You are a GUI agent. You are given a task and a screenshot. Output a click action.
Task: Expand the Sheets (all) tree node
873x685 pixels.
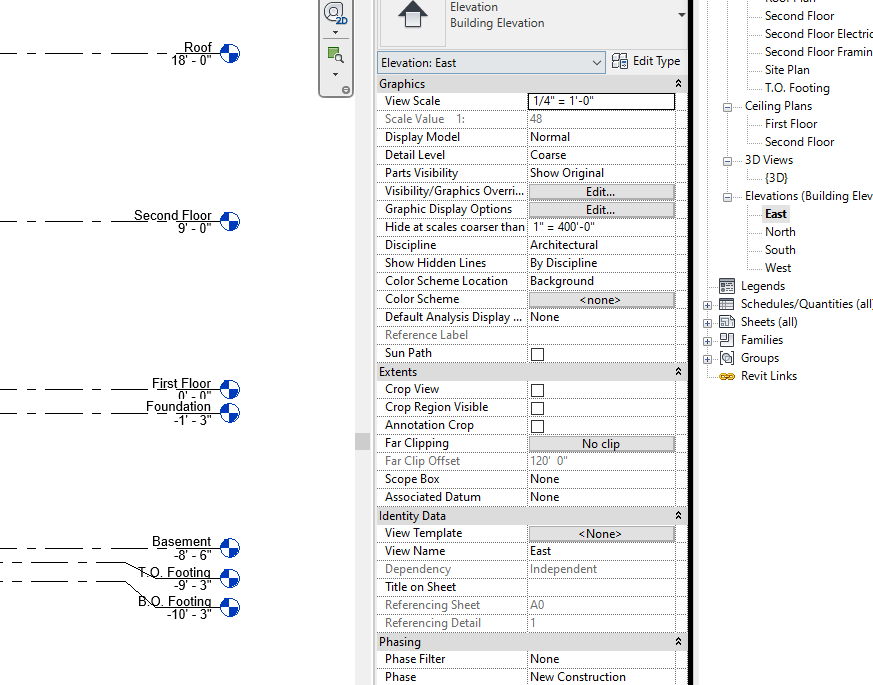click(708, 321)
